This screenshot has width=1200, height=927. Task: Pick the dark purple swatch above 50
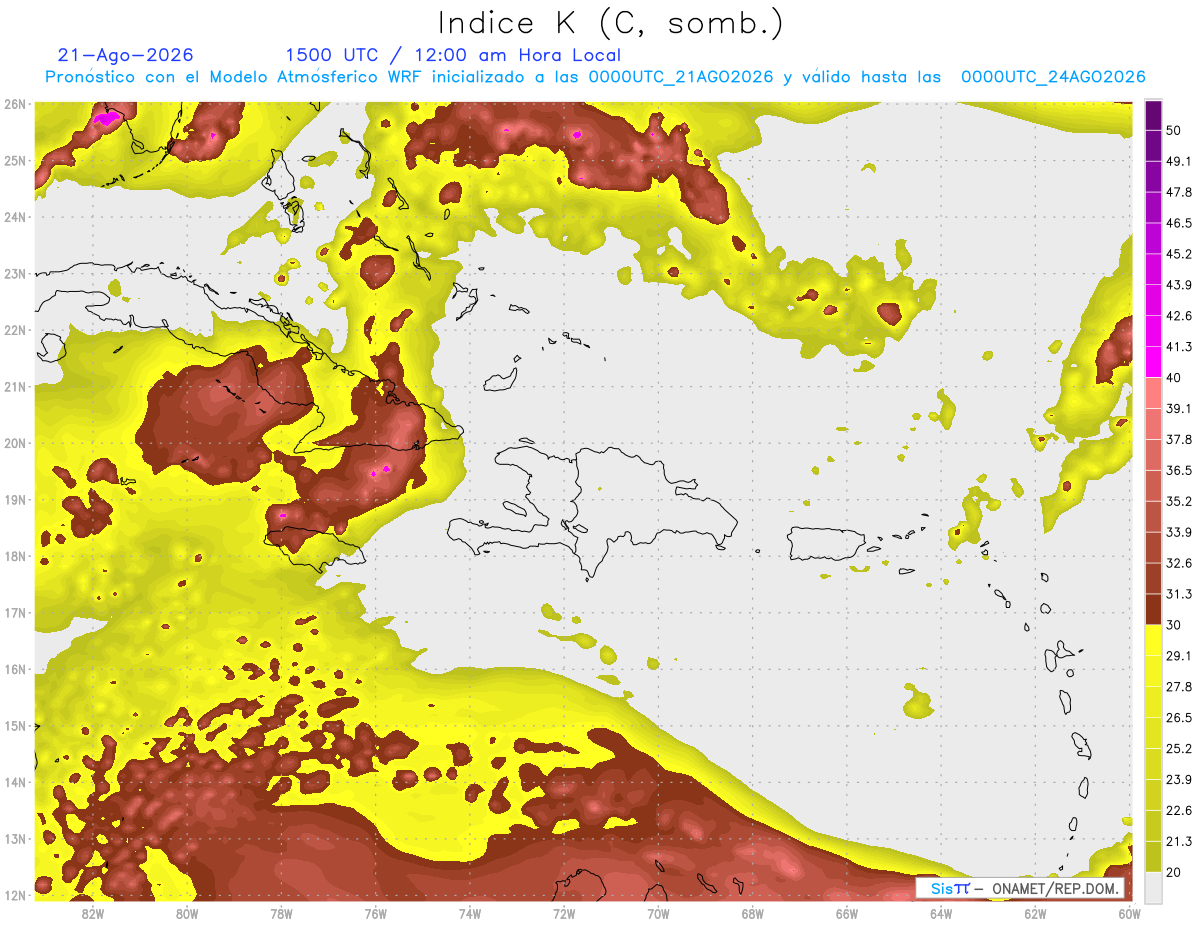pyautogui.click(x=1153, y=115)
